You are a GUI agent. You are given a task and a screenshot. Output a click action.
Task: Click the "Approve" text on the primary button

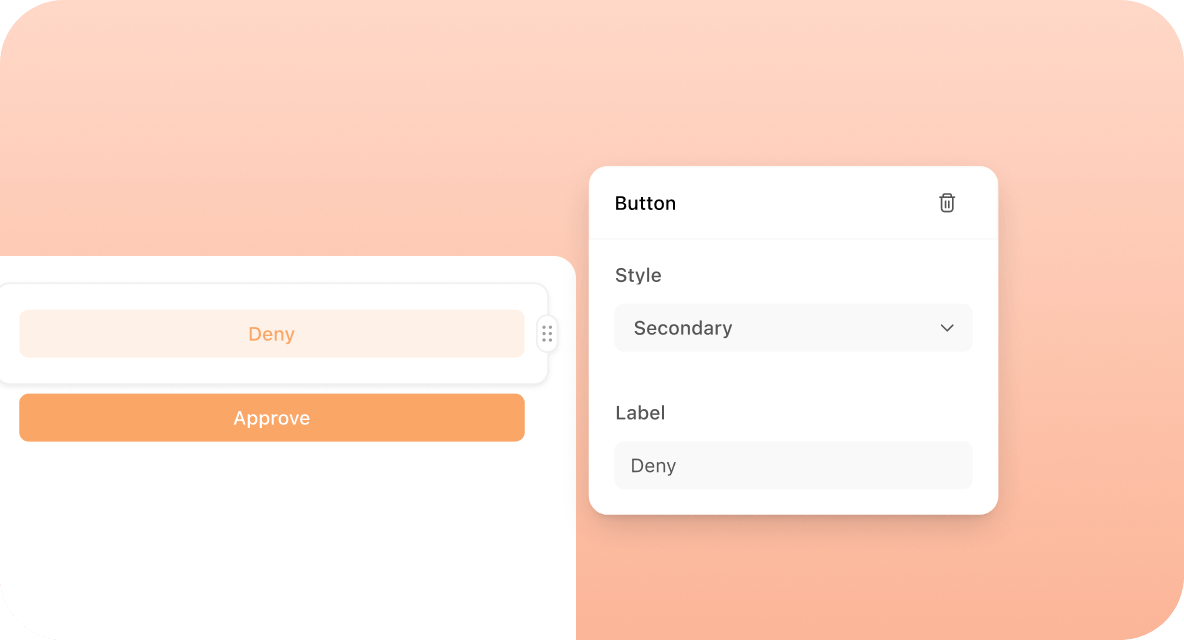pos(272,418)
